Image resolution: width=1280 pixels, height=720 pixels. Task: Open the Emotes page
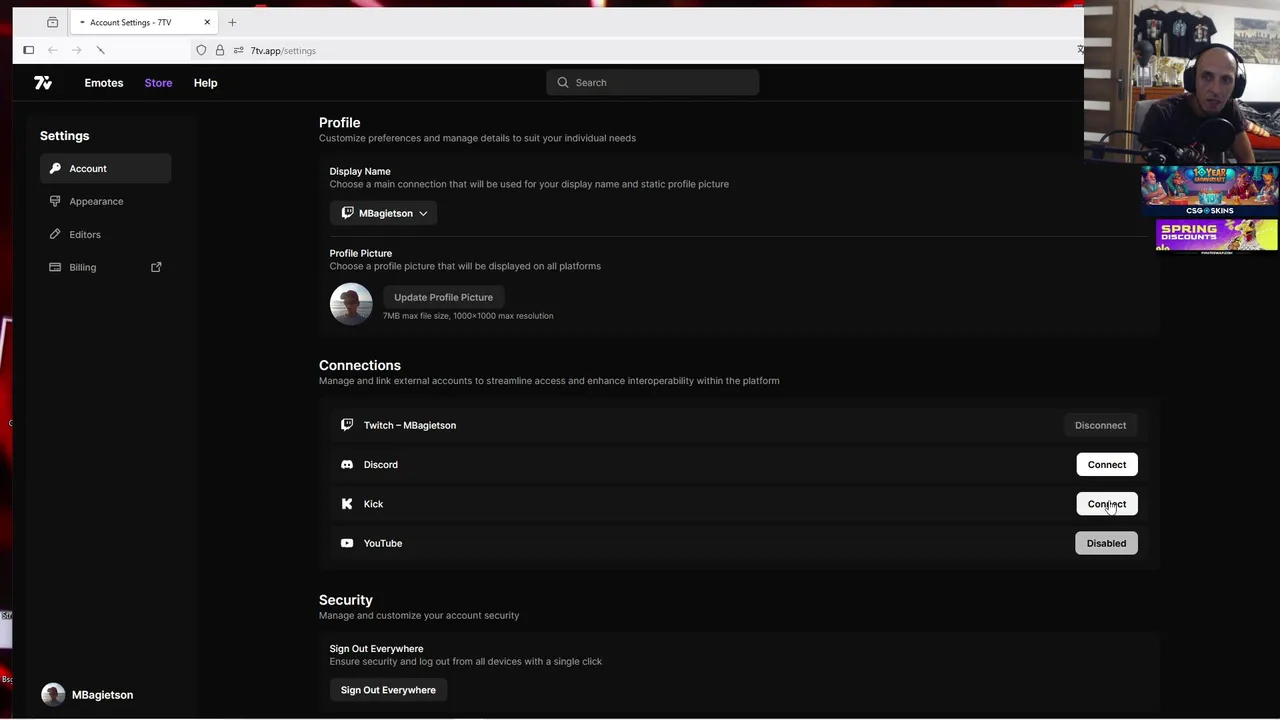[x=104, y=83]
